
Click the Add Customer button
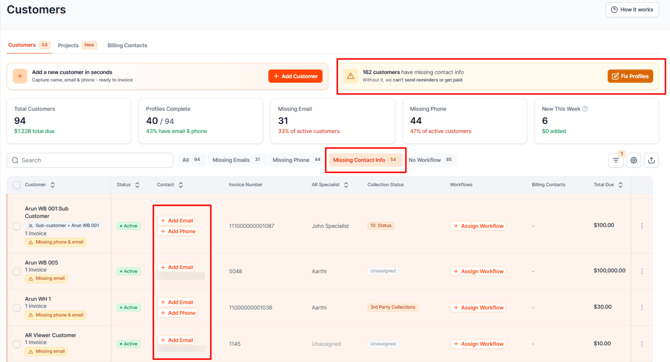point(295,76)
